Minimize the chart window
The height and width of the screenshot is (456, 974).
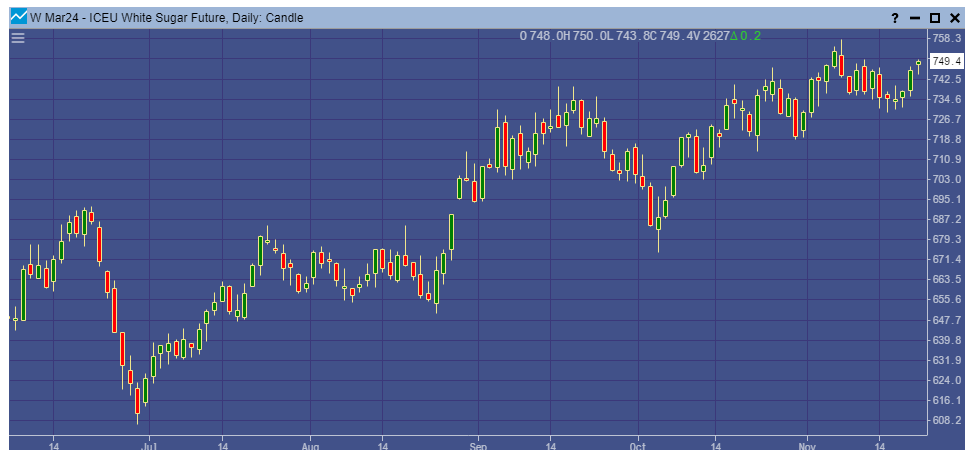[914, 18]
